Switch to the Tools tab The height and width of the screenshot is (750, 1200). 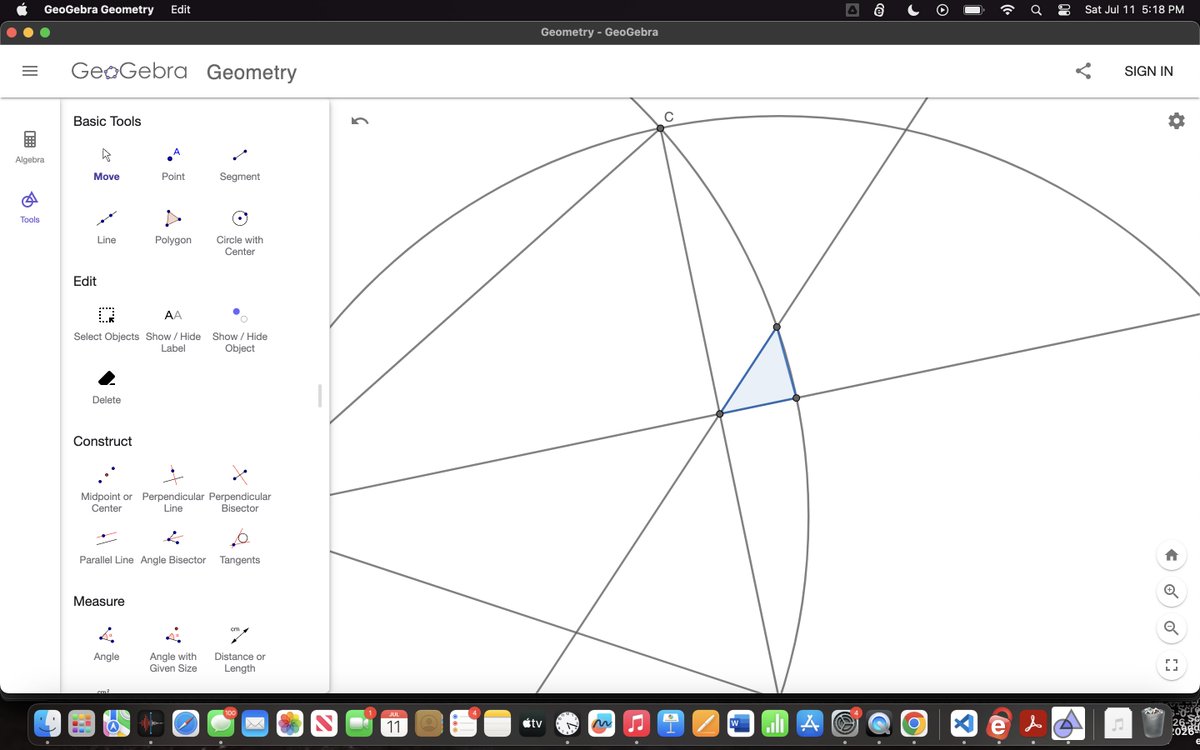(30, 207)
